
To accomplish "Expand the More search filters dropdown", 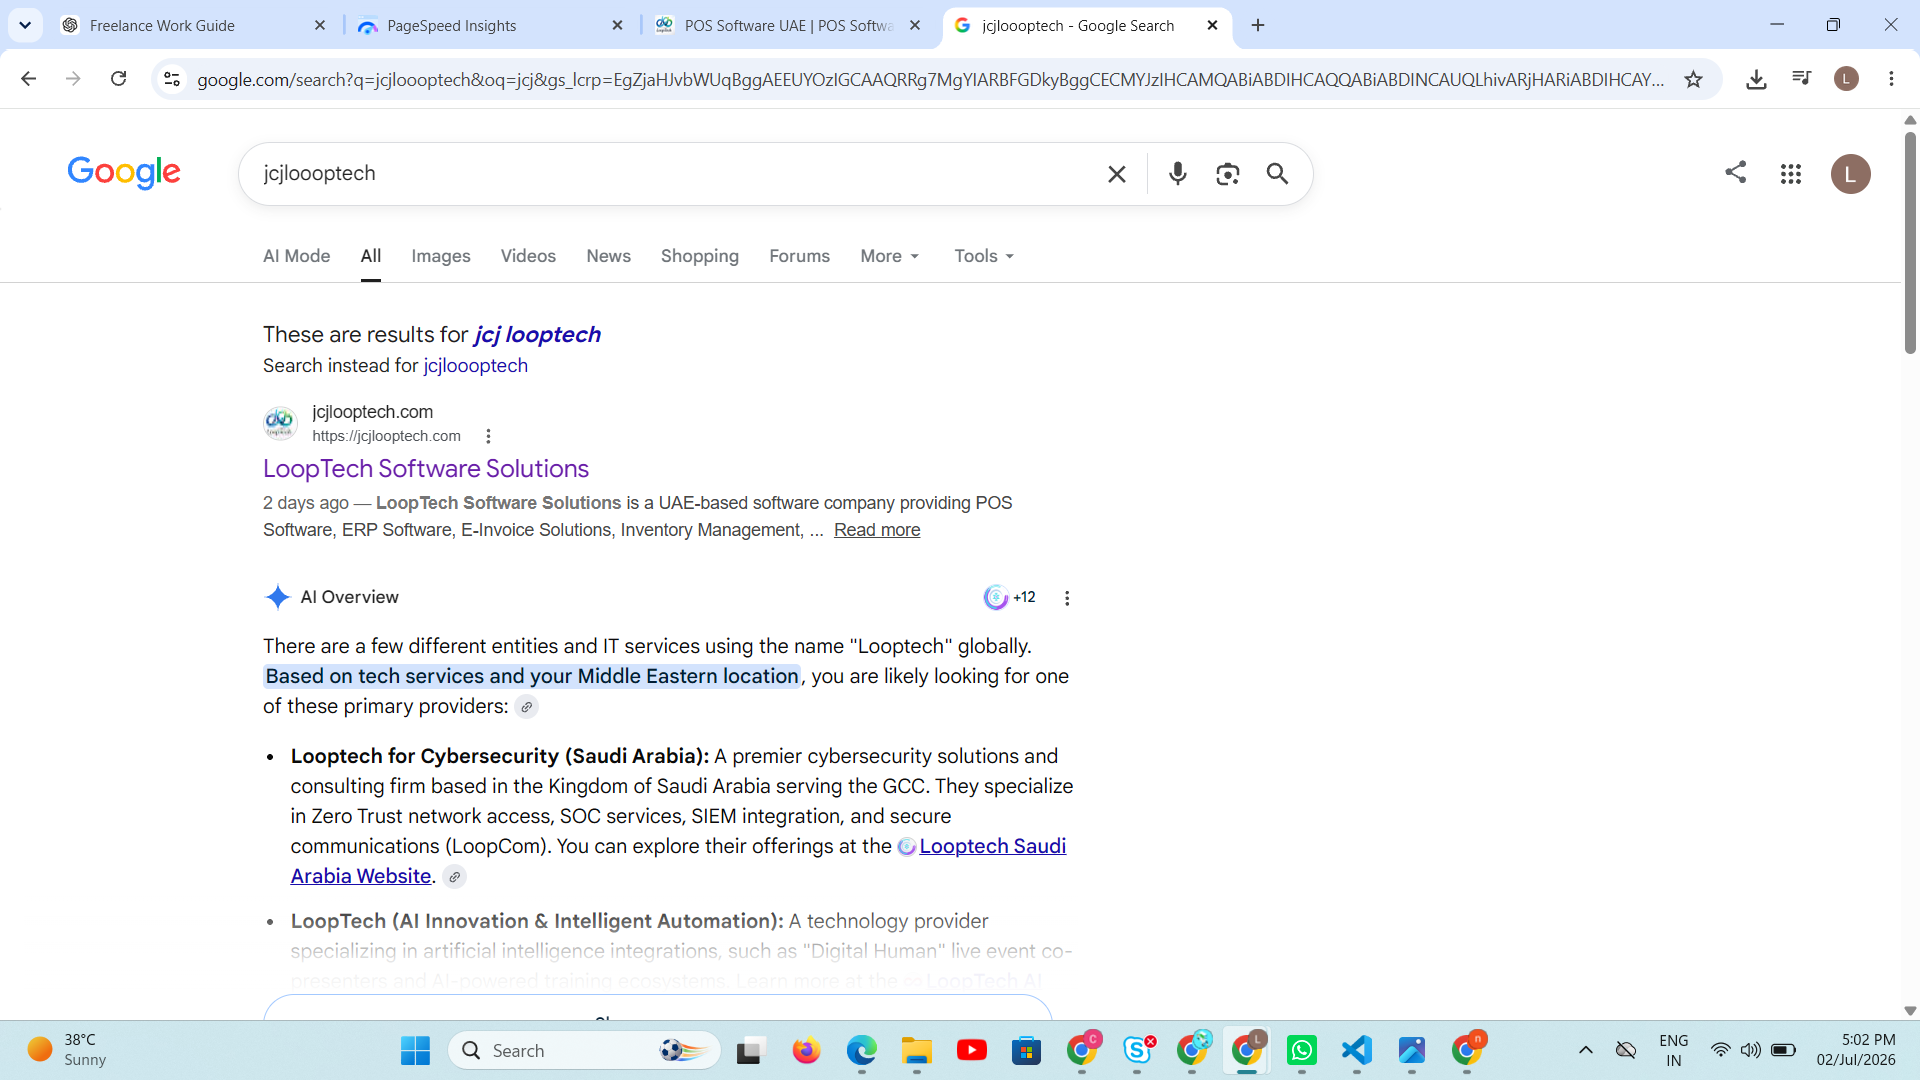I will (889, 256).
